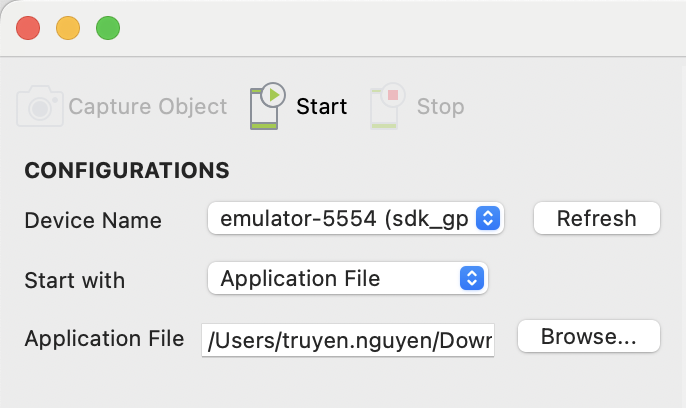Close the window with red button
686x408 pixels.
tap(28, 28)
